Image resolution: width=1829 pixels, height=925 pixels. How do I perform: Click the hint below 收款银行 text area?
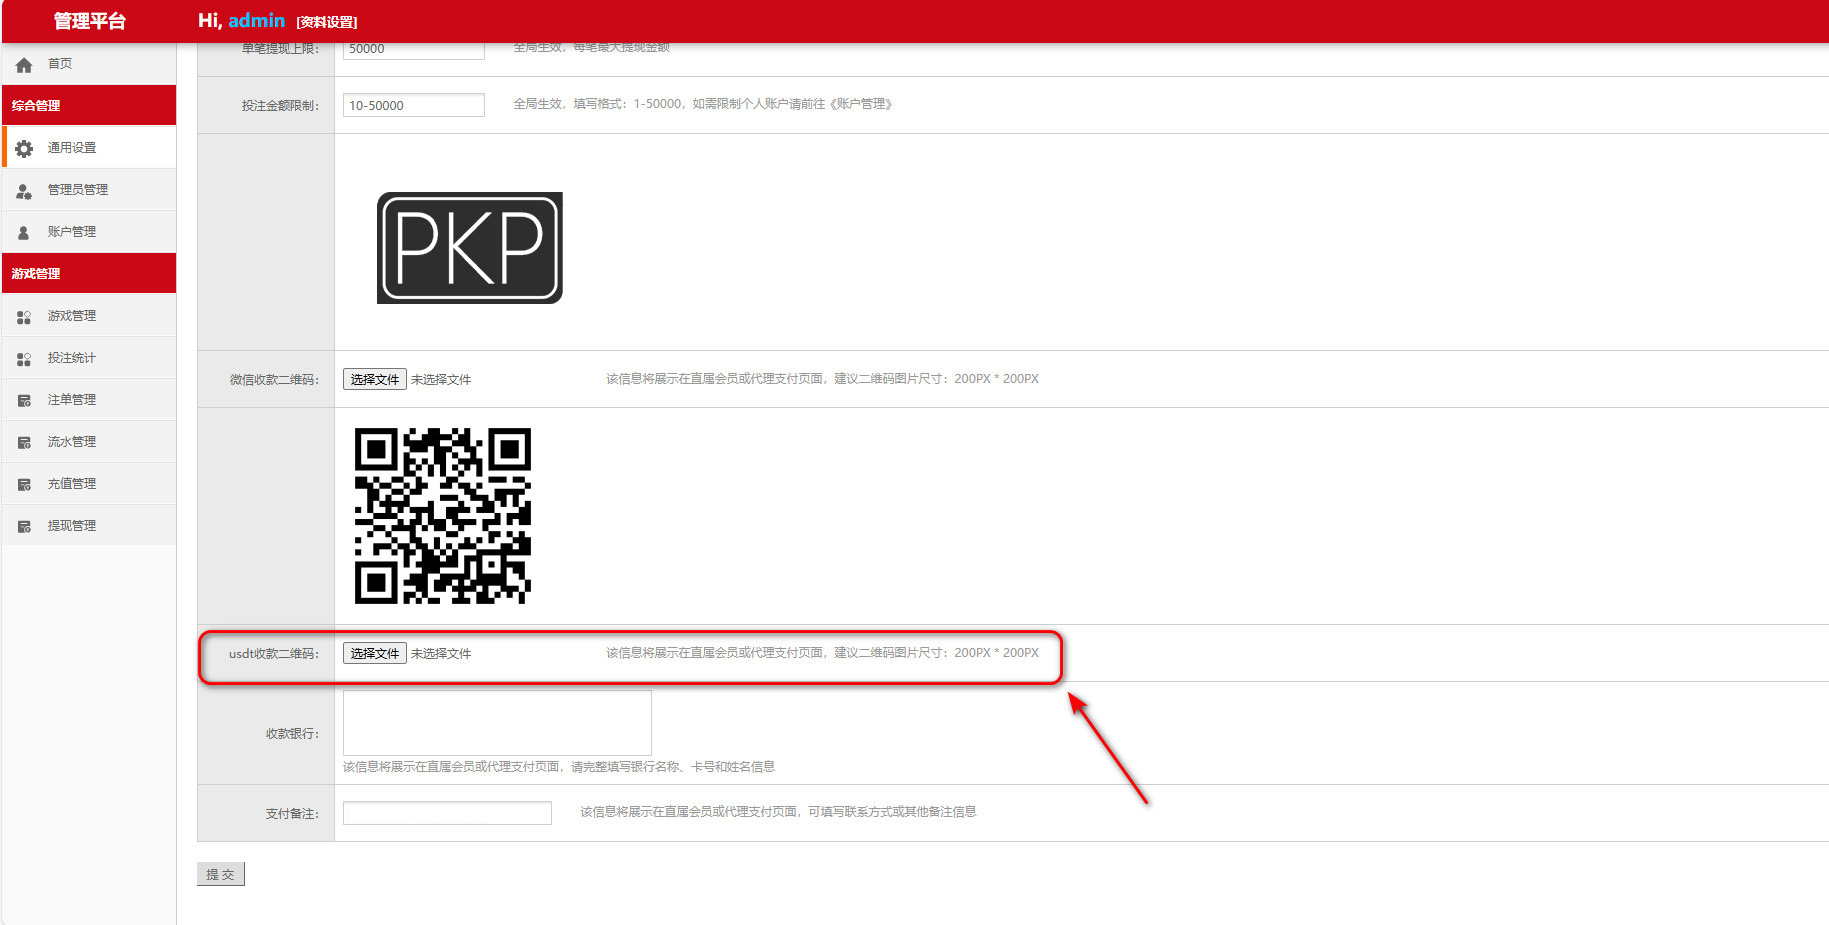point(559,767)
